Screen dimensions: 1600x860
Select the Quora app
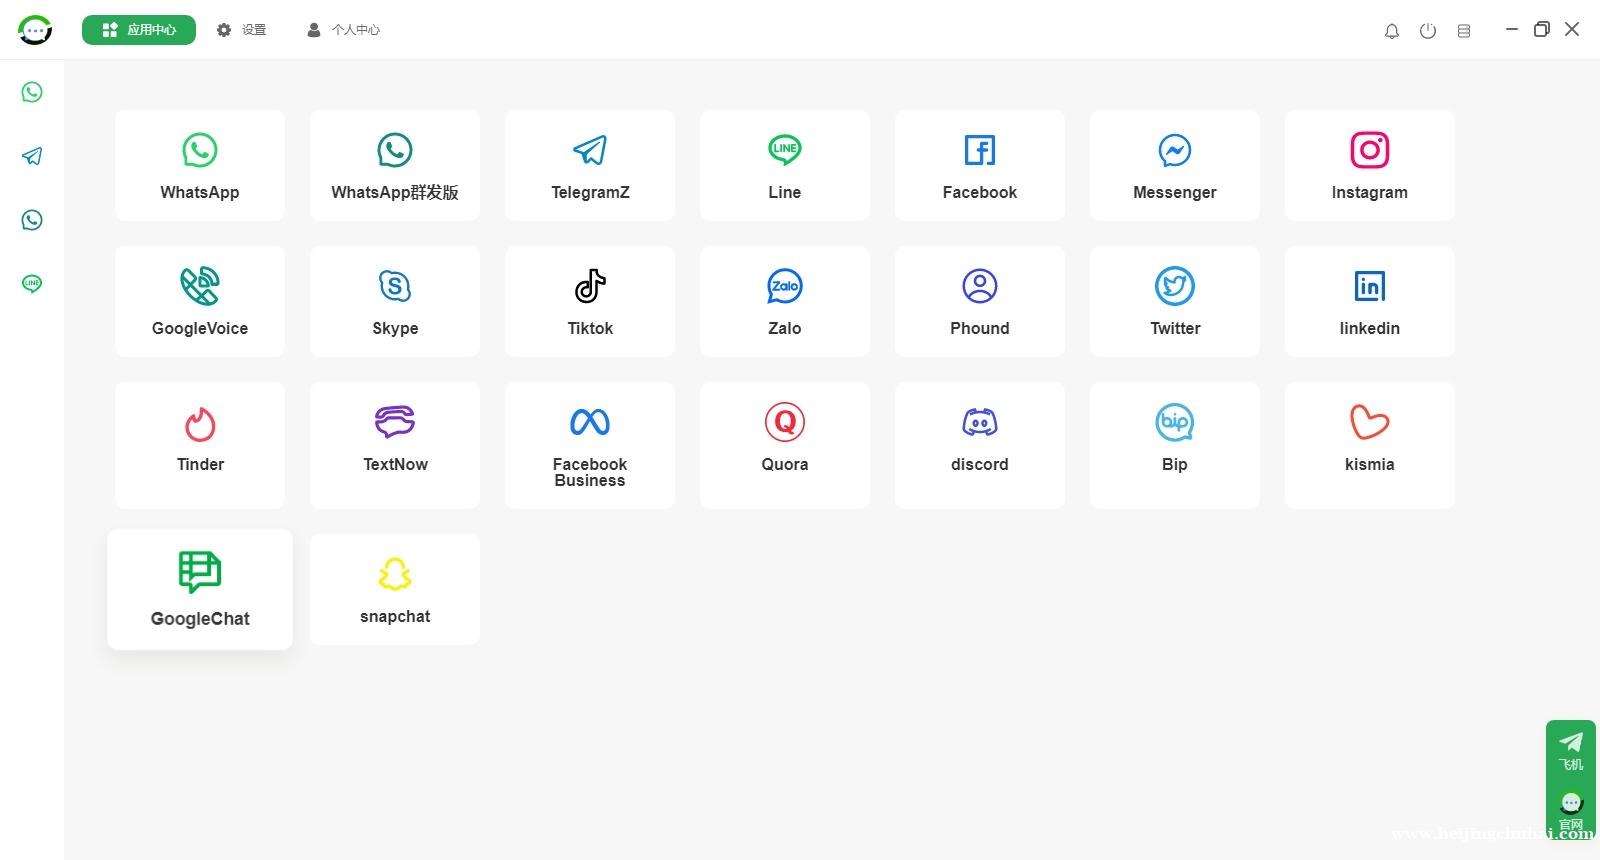coord(785,445)
